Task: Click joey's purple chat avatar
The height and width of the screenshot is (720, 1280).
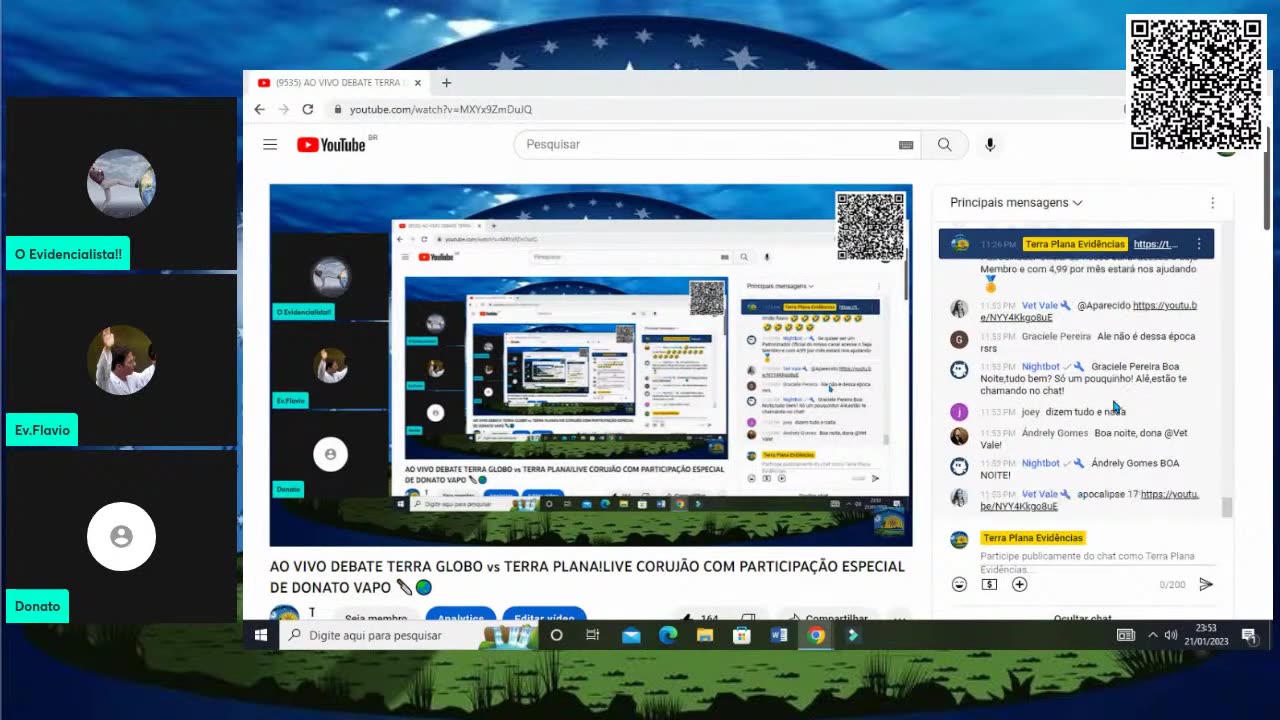Action: (959, 412)
